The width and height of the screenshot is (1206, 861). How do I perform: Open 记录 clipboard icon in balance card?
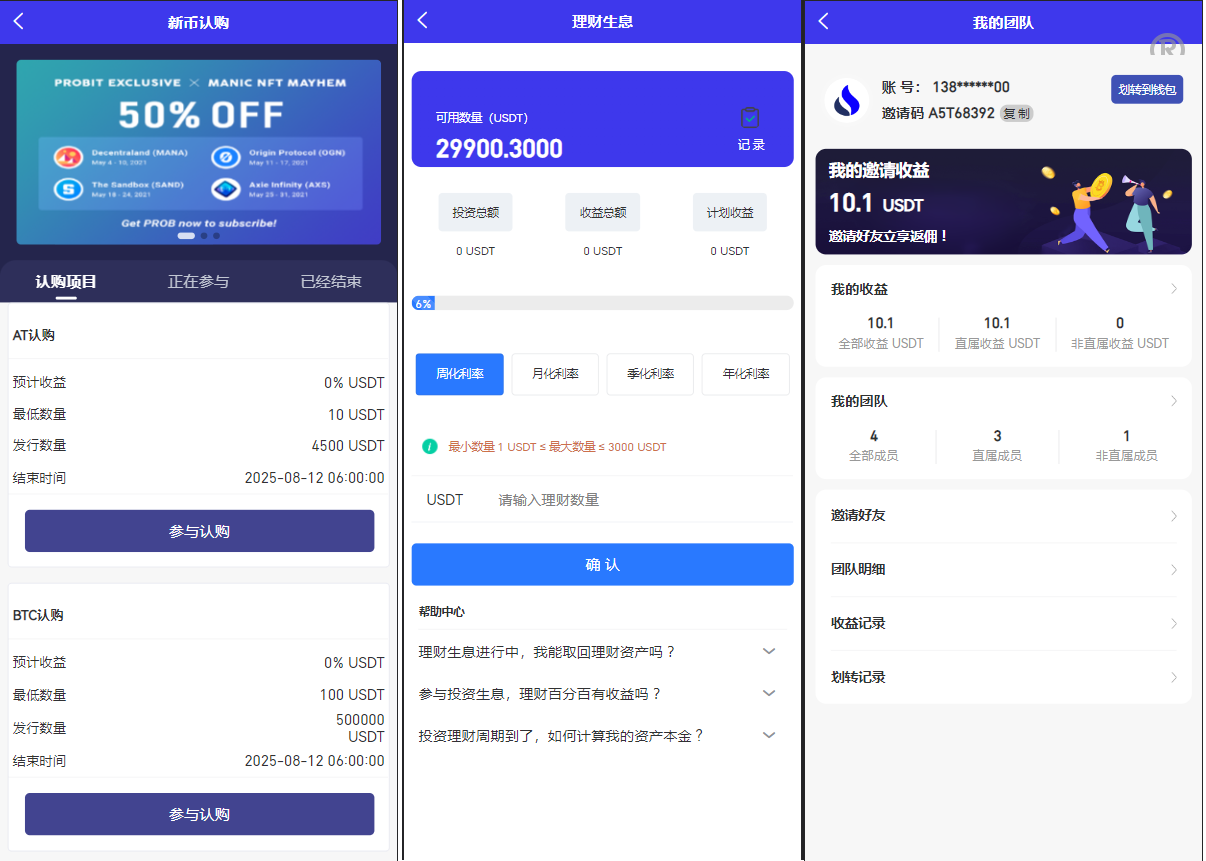click(x=750, y=118)
